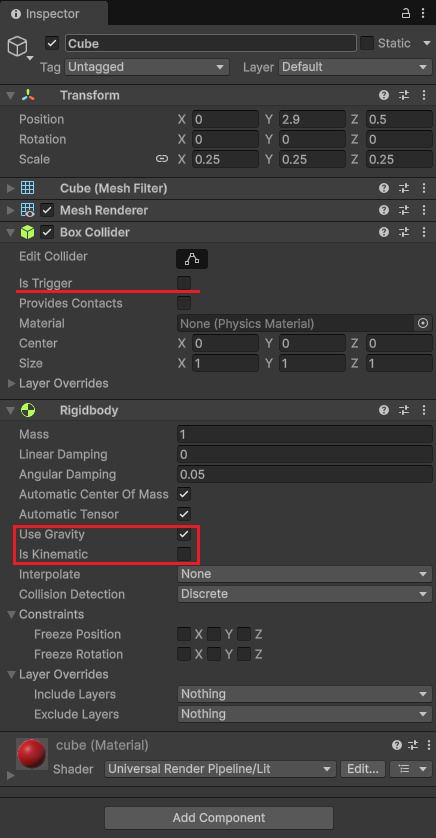The width and height of the screenshot is (436, 838).
Task: Enable the Is Kinematic checkbox
Action: tap(184, 554)
